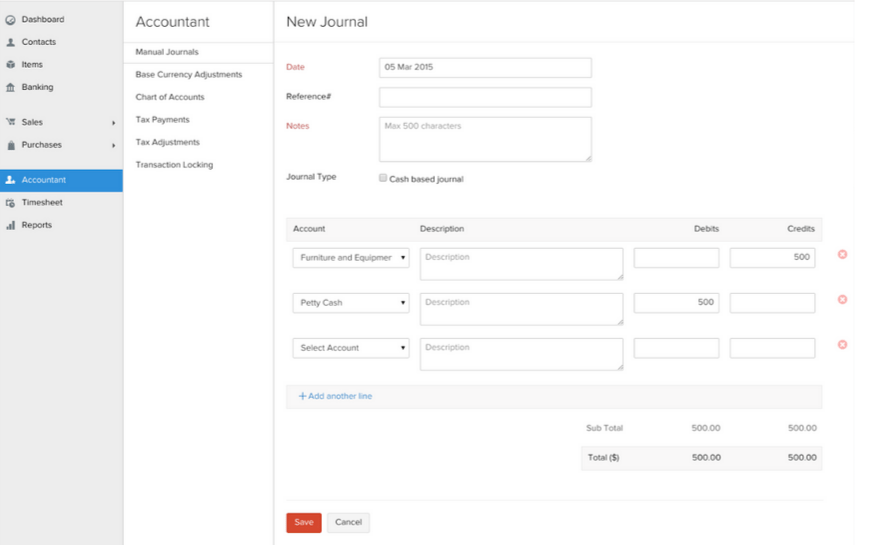This screenshot has width=877, height=545.
Task: Go to Tax Payments
Action: 162,120
